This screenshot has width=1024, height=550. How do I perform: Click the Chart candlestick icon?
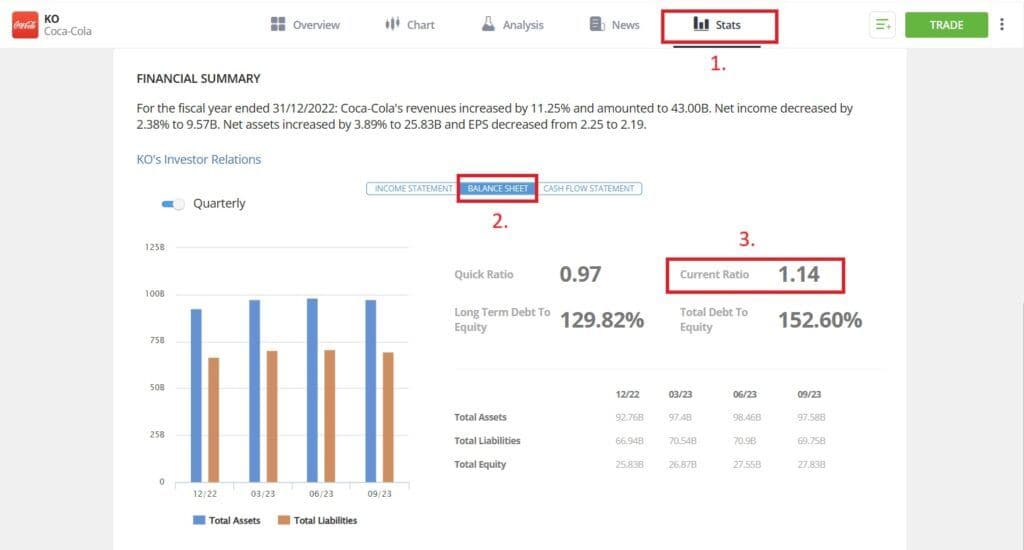[393, 25]
